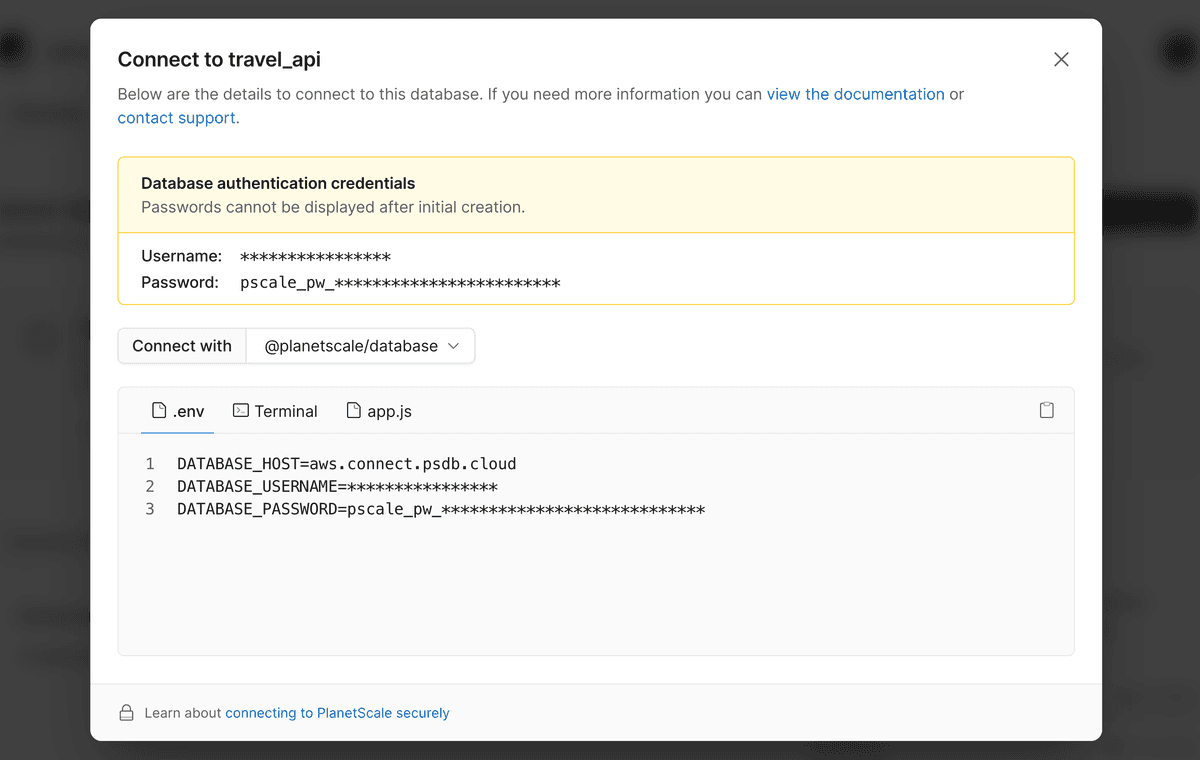Copy the .env contents to clipboard

pos(1046,410)
